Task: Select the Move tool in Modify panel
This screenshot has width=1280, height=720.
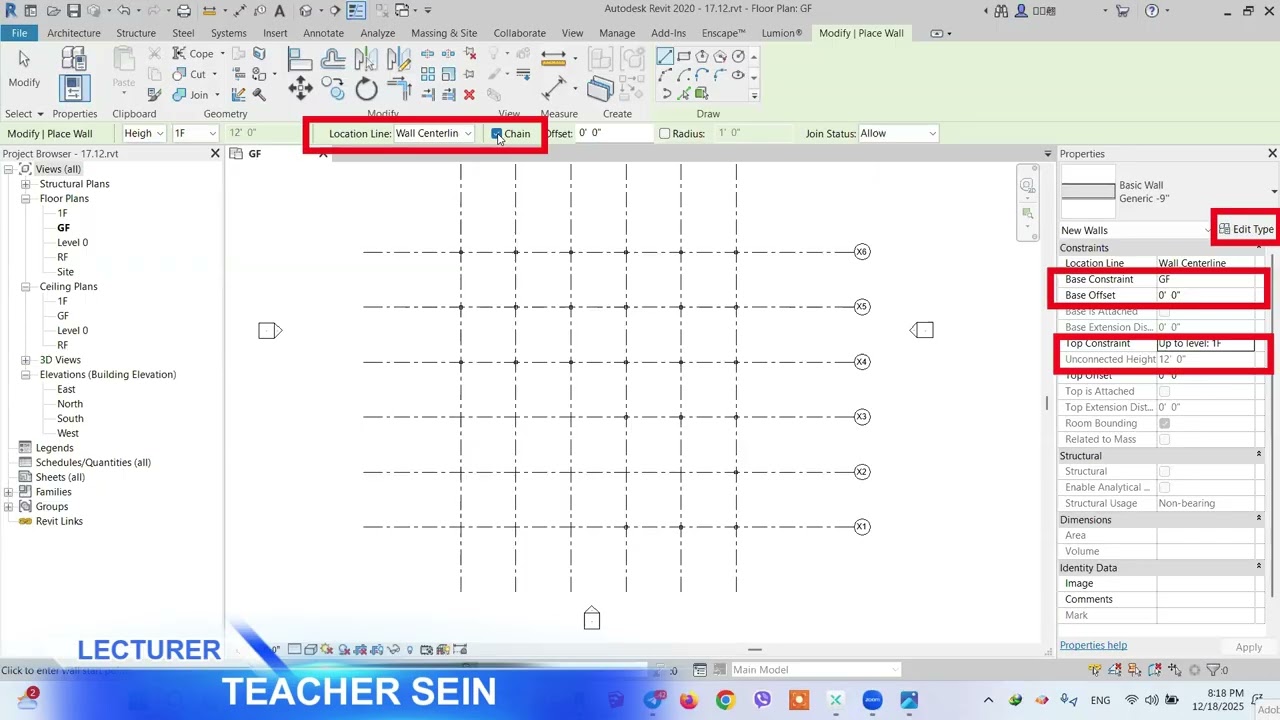Action: point(300,89)
